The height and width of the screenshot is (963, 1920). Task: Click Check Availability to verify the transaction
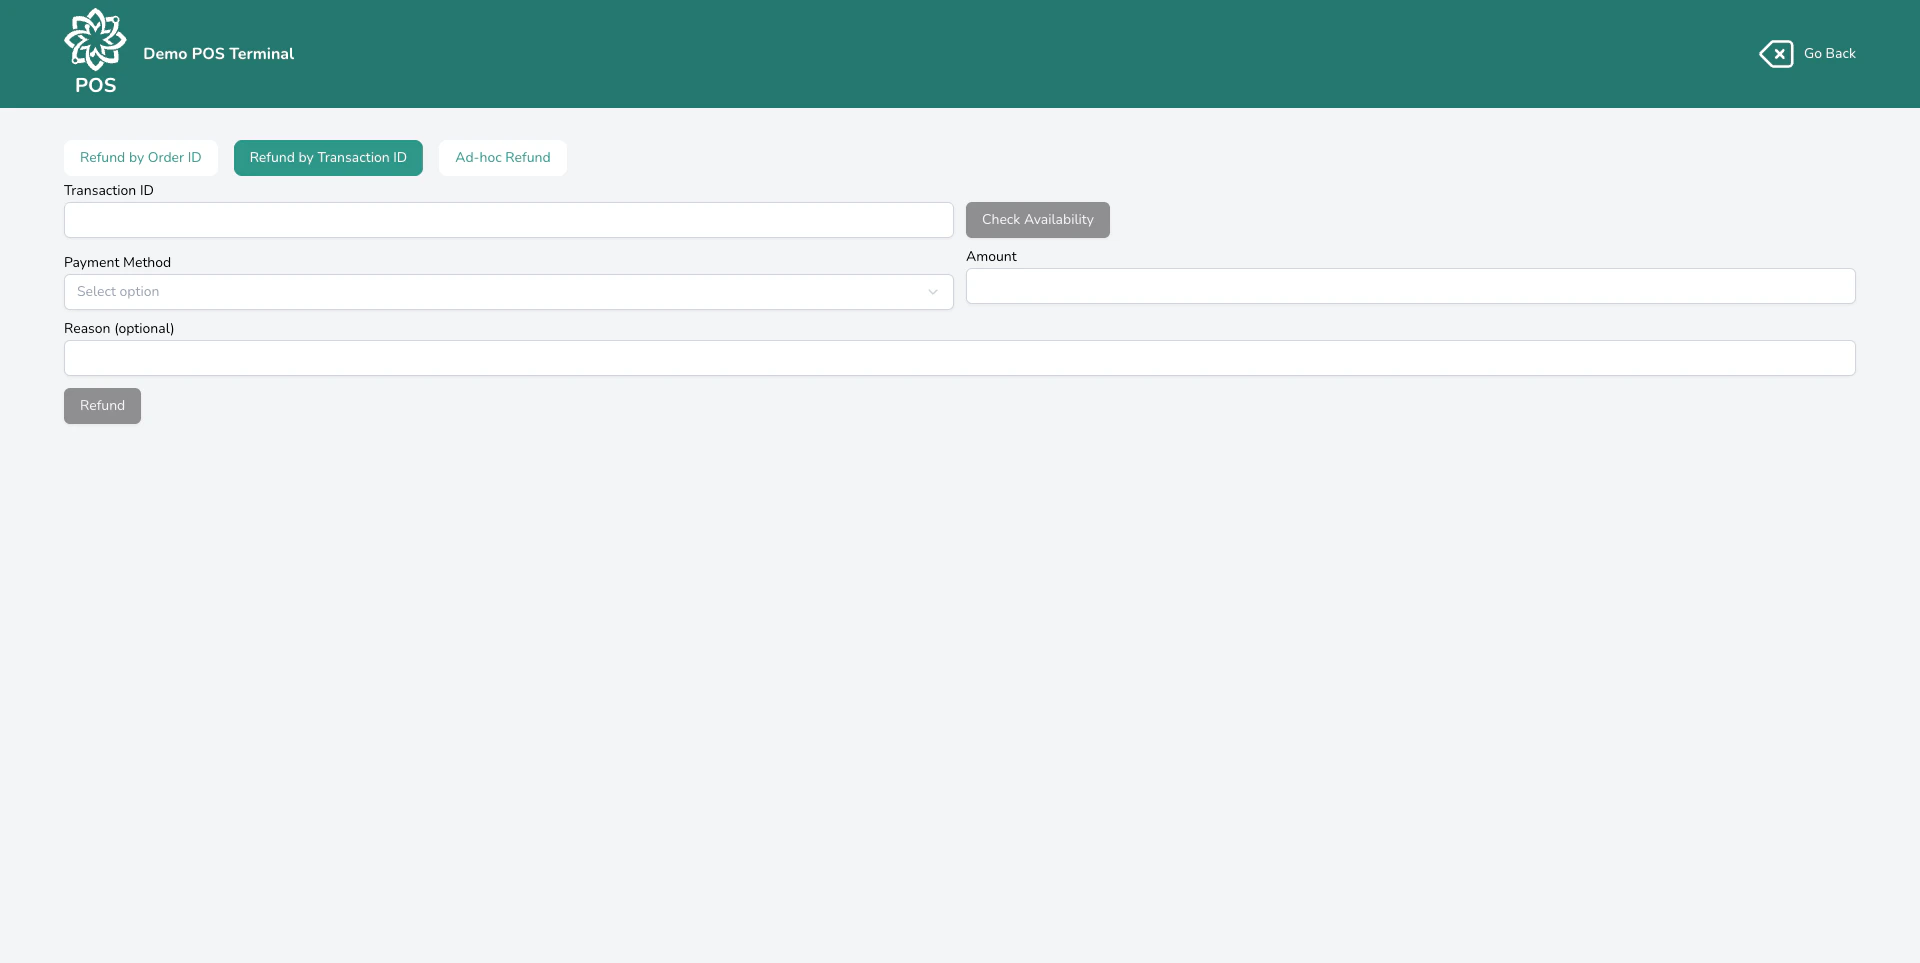(1037, 219)
